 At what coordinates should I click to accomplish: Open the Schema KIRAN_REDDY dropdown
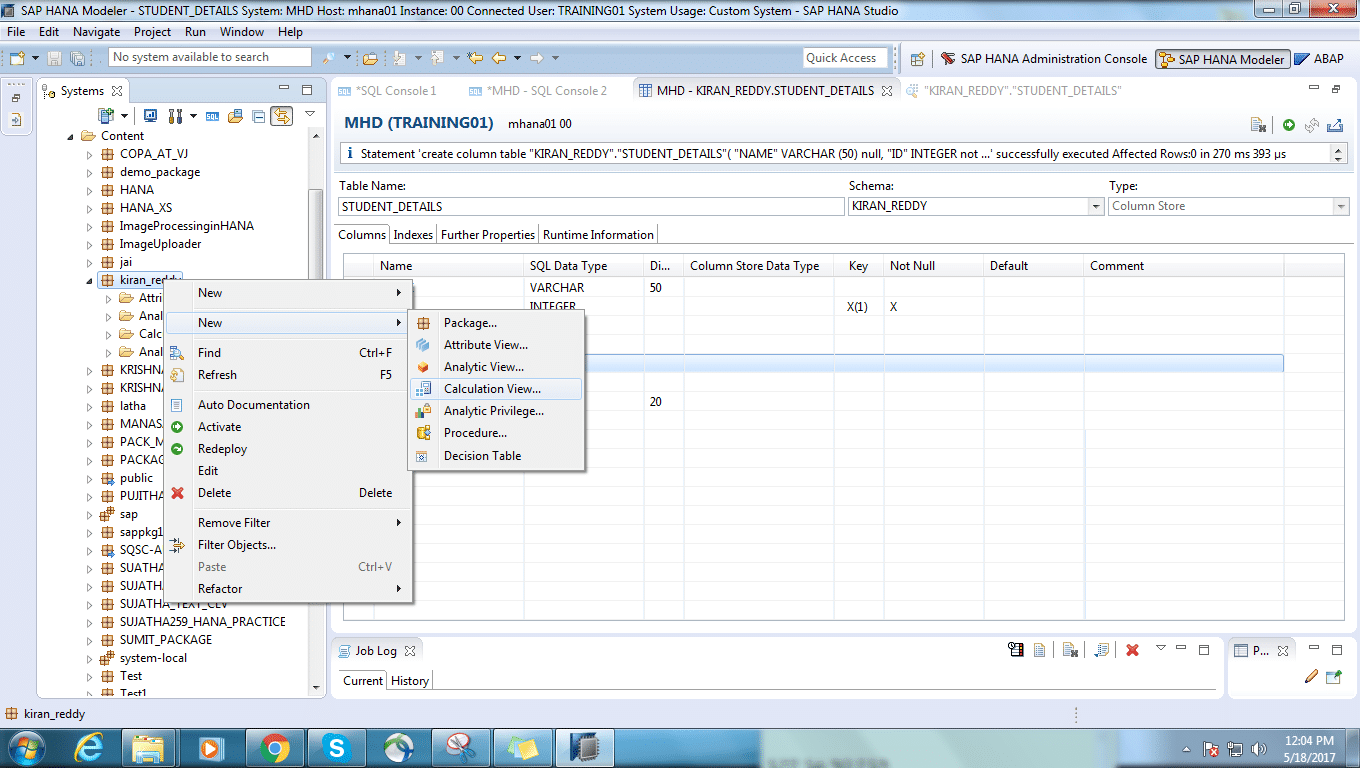1096,206
